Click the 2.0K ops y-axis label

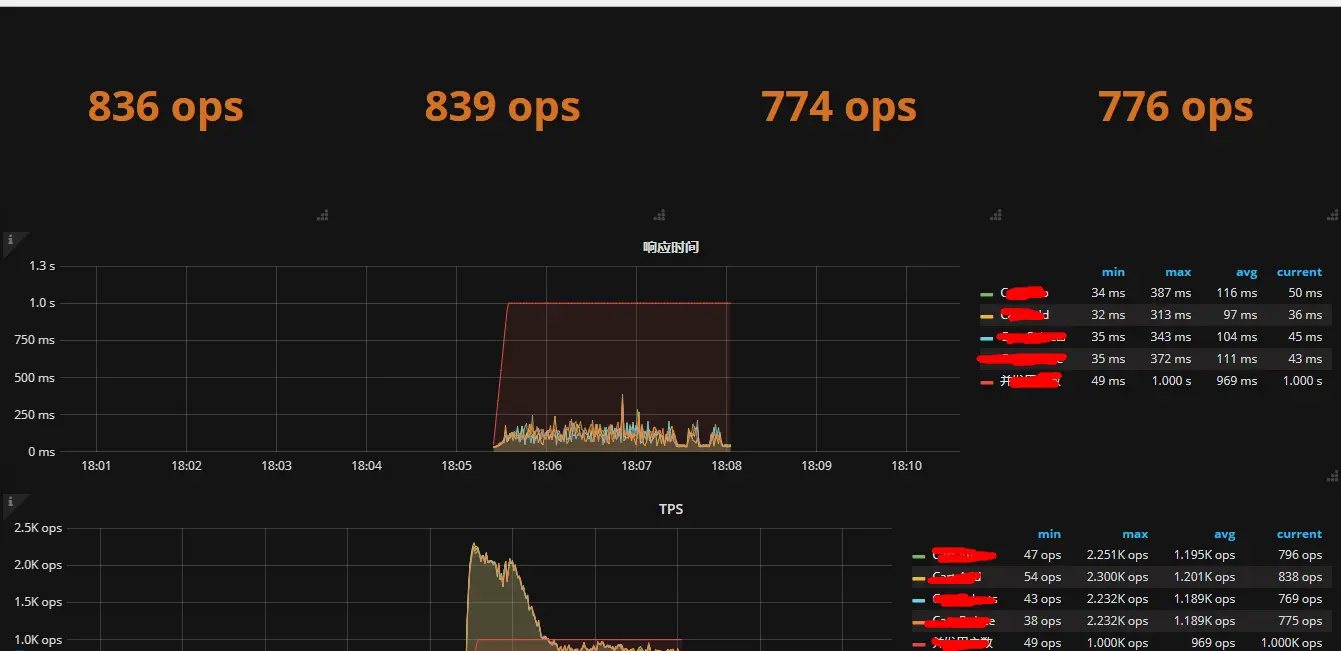pos(38,565)
